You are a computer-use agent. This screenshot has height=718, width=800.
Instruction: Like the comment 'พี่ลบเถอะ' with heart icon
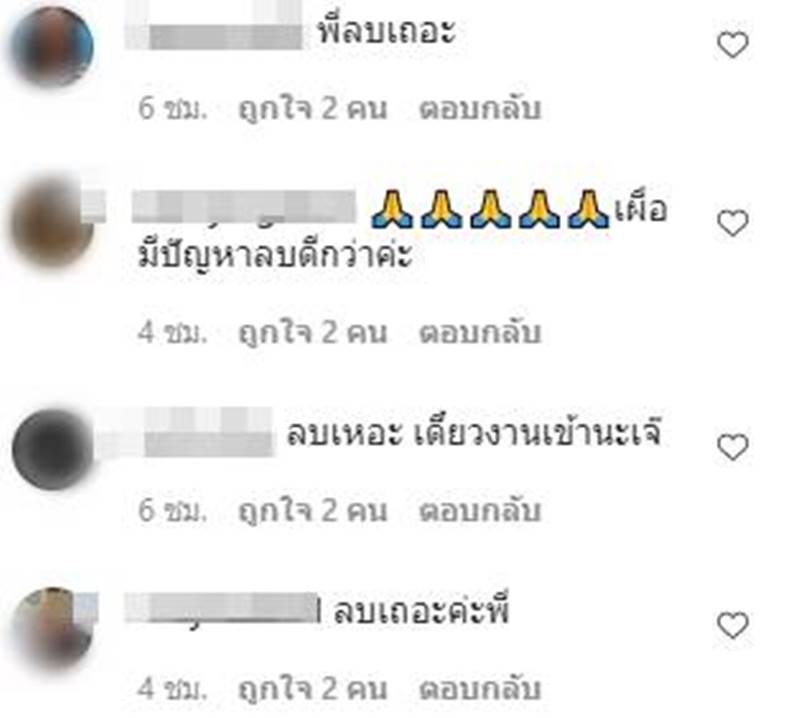[733, 45]
